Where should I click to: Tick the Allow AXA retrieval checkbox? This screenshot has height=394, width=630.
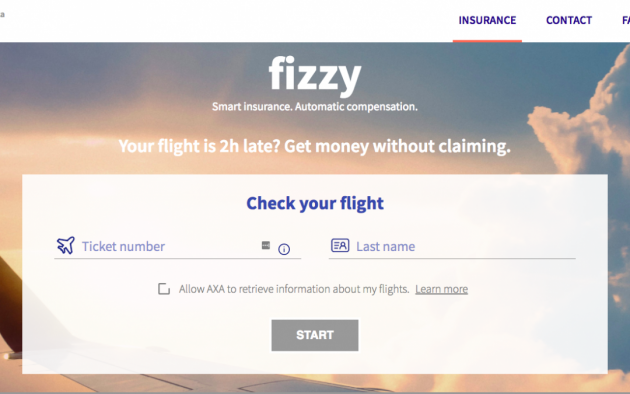(164, 289)
